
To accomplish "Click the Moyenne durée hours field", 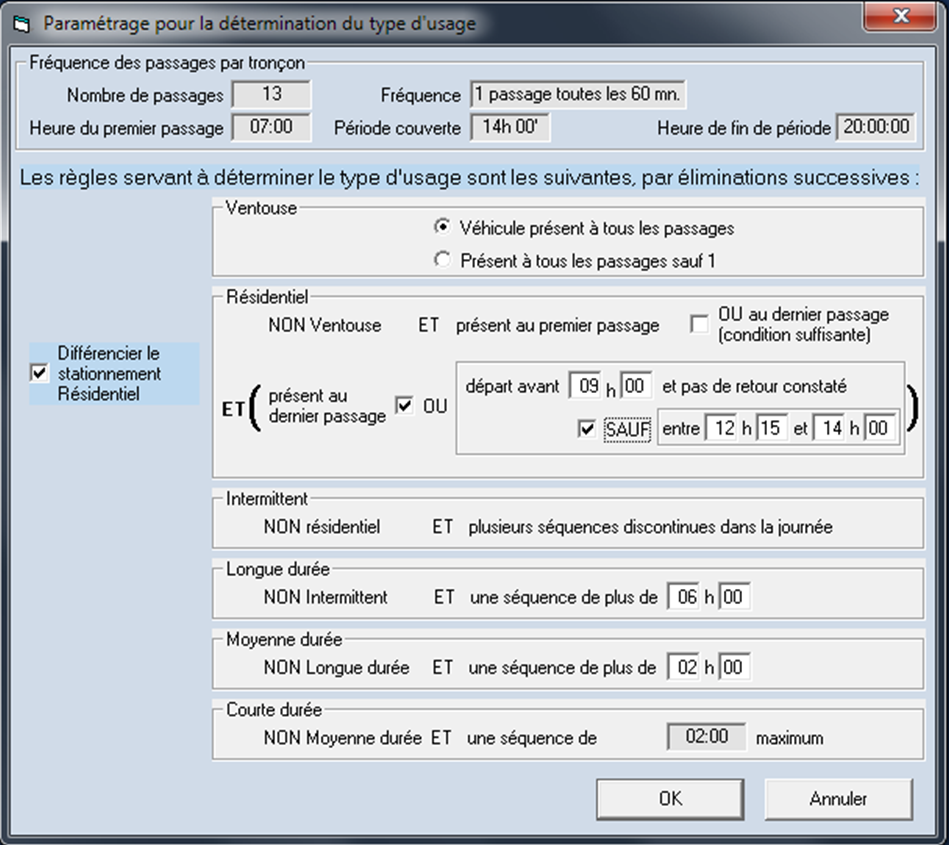I will tap(684, 667).
